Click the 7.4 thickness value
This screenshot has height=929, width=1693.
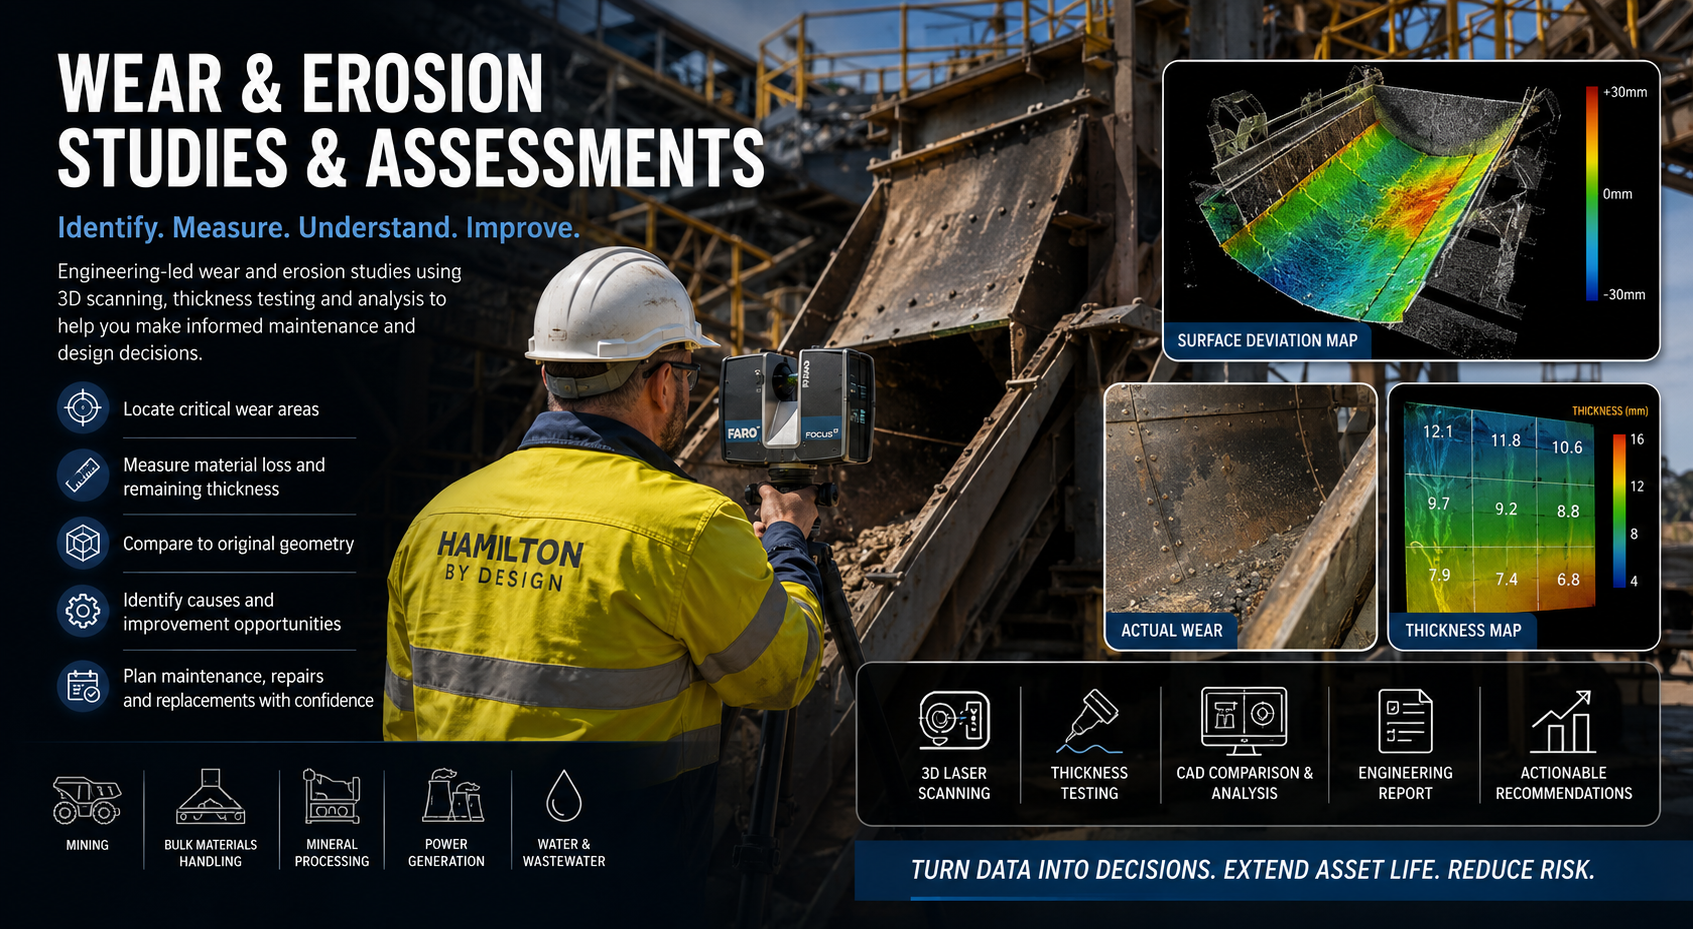point(1506,579)
